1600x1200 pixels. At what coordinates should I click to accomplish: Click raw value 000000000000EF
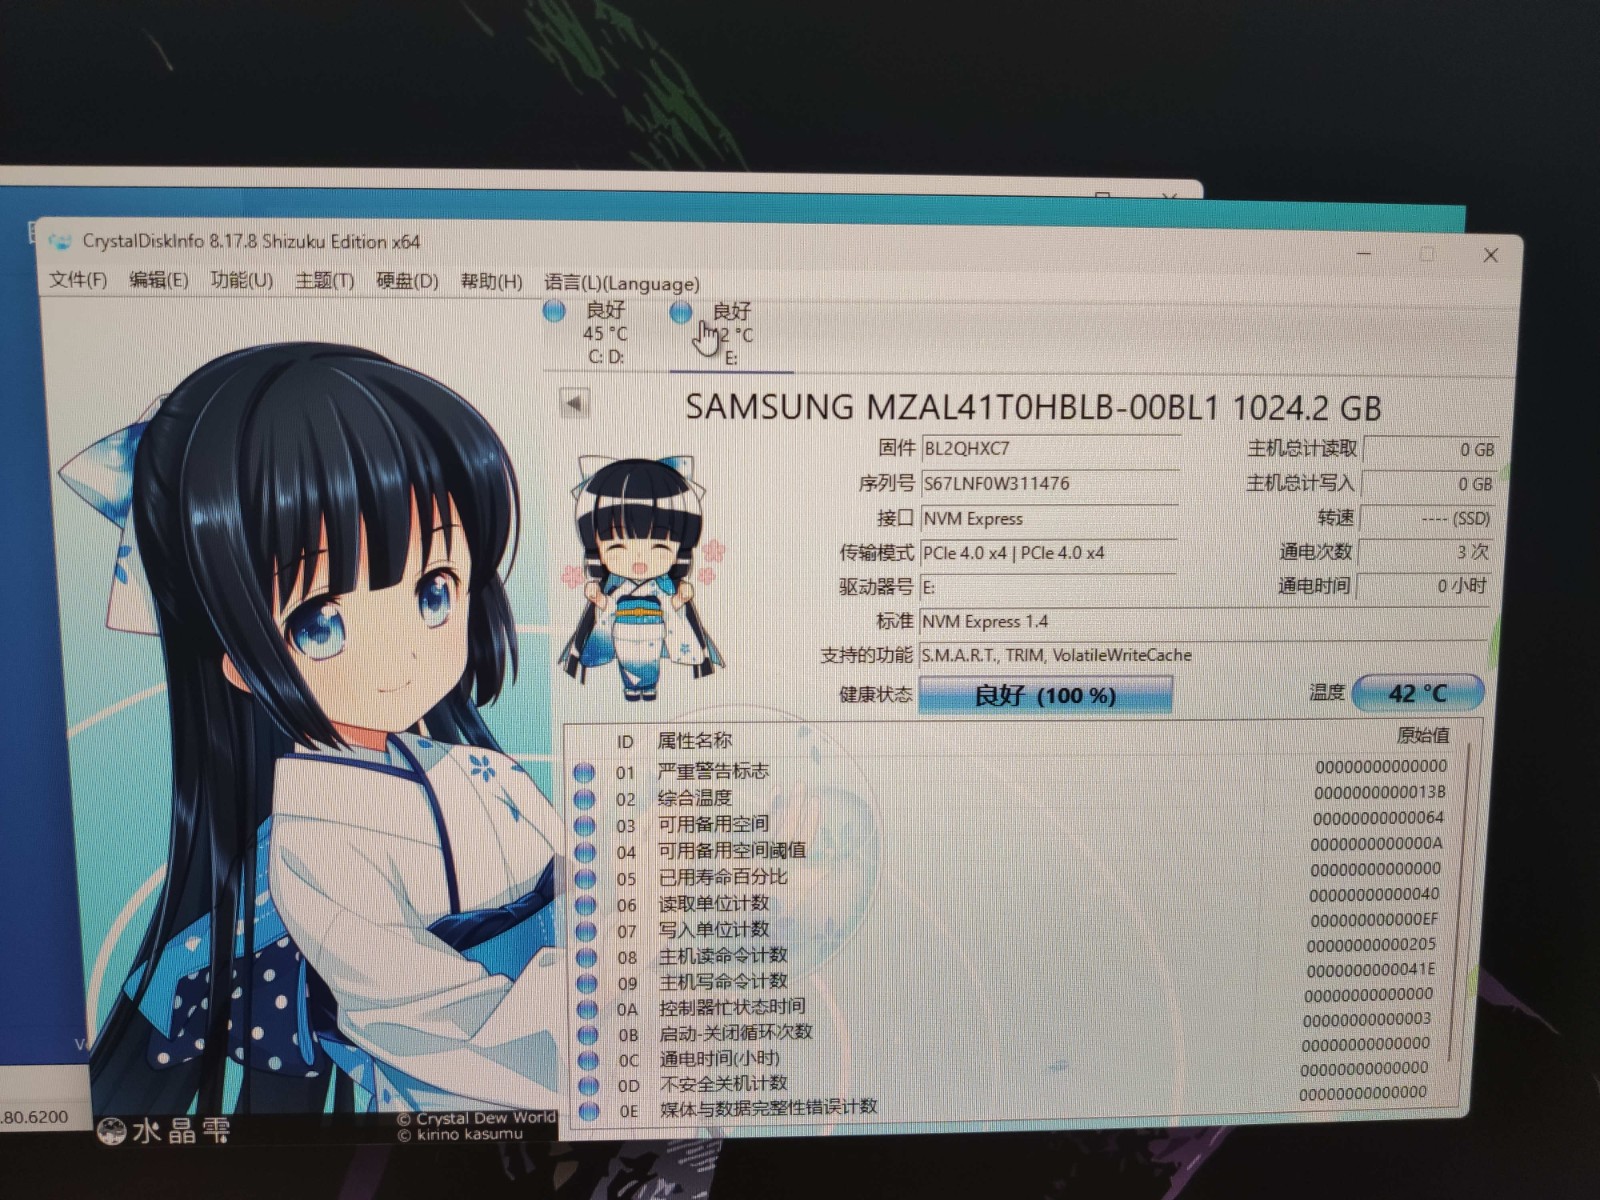(x=1374, y=919)
